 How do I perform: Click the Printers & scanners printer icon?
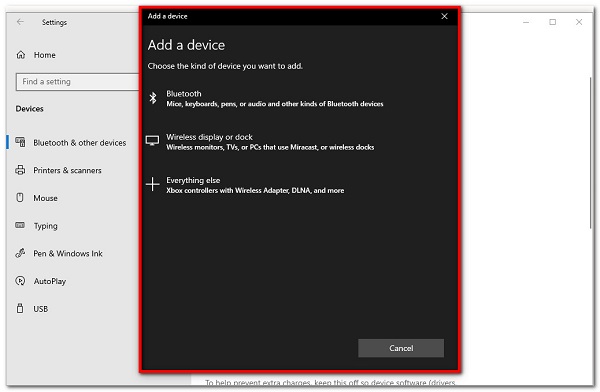click(x=20, y=170)
